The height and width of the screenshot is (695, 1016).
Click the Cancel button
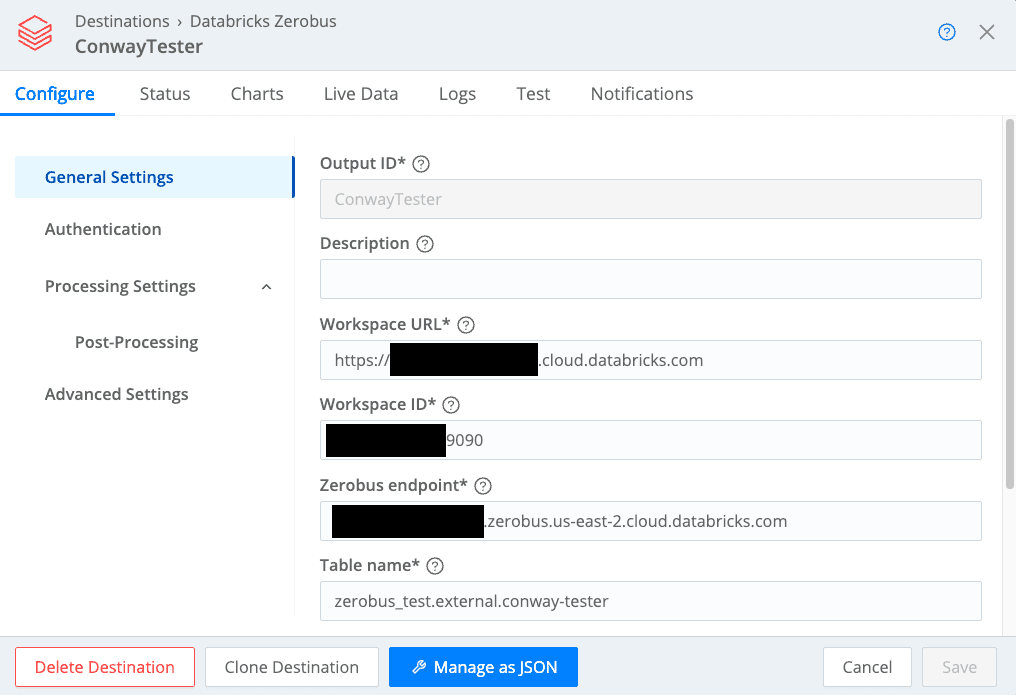[x=867, y=667]
